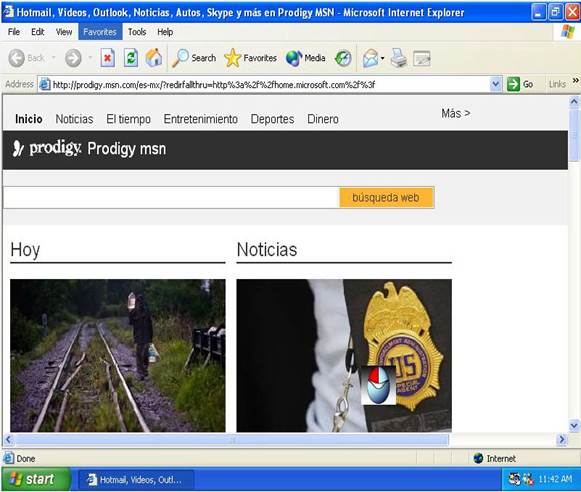Click the Hoy section heading
This screenshot has width=581, height=492.
[25, 249]
